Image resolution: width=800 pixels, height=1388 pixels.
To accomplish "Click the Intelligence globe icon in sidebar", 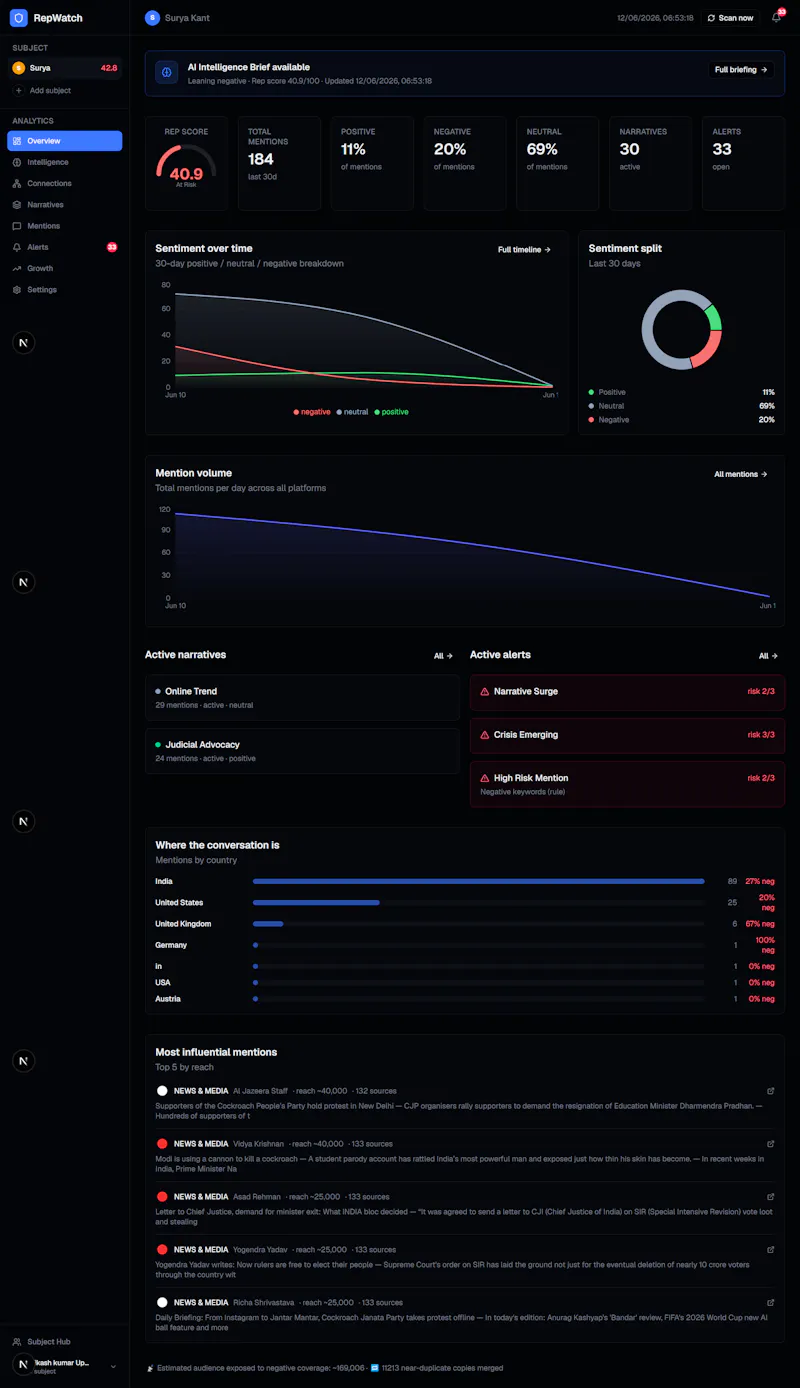I will [17, 162].
